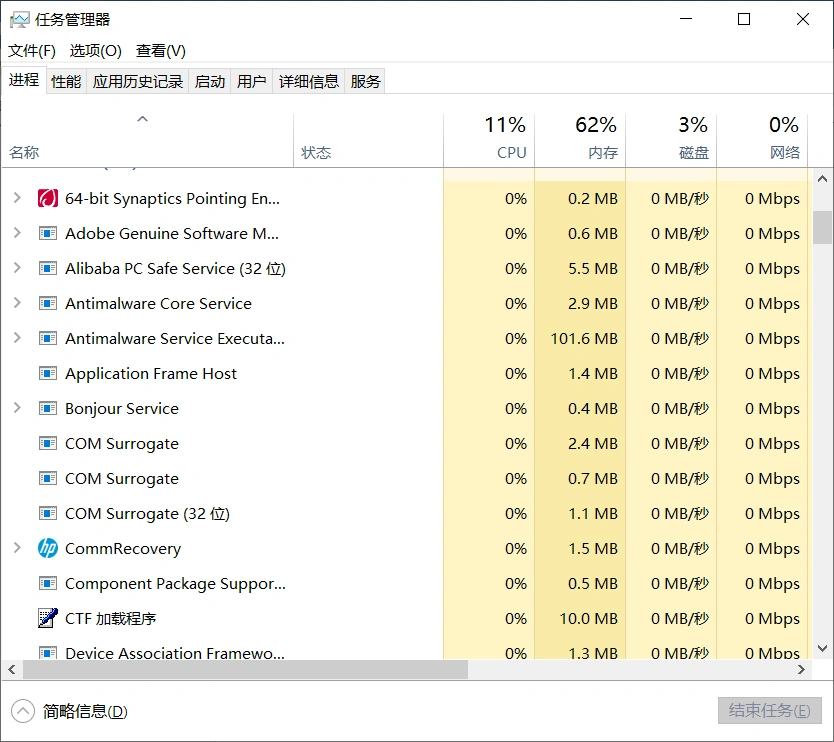
Task: Click the HP CommRecovery icon
Action: click(x=47, y=549)
